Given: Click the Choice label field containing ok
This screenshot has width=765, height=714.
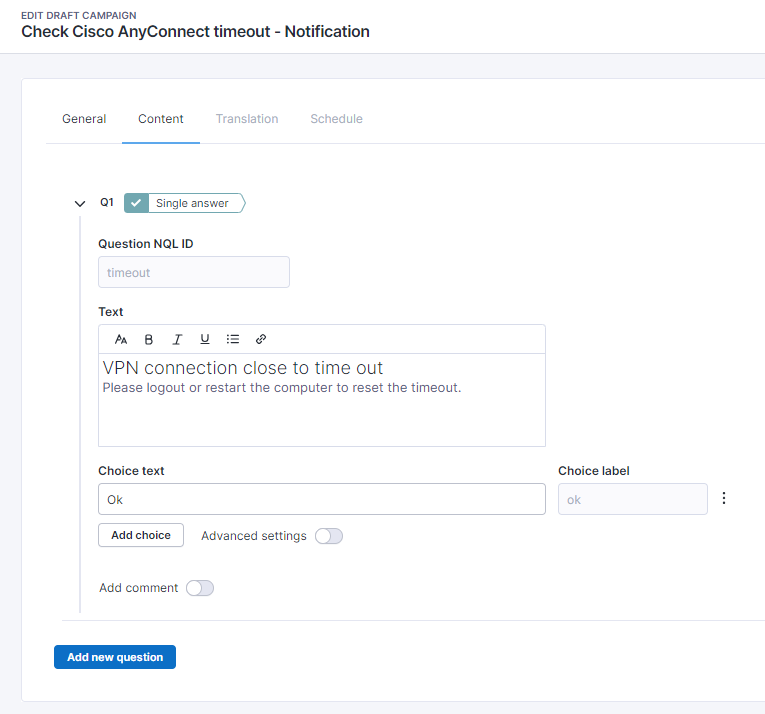Looking at the screenshot, I should (633, 499).
